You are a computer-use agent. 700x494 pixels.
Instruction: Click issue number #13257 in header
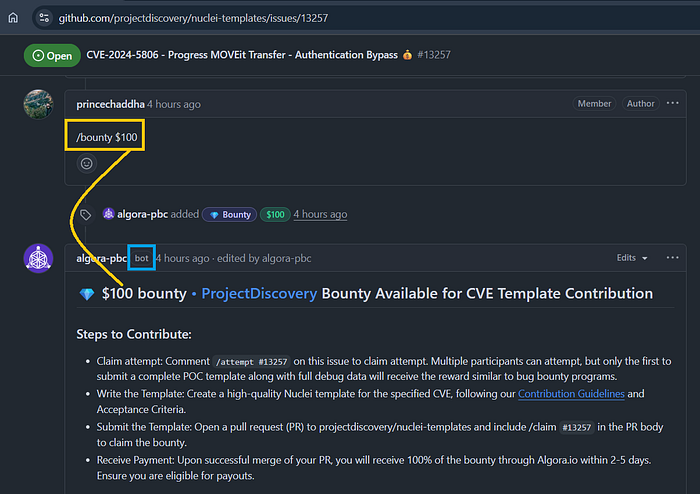click(434, 55)
